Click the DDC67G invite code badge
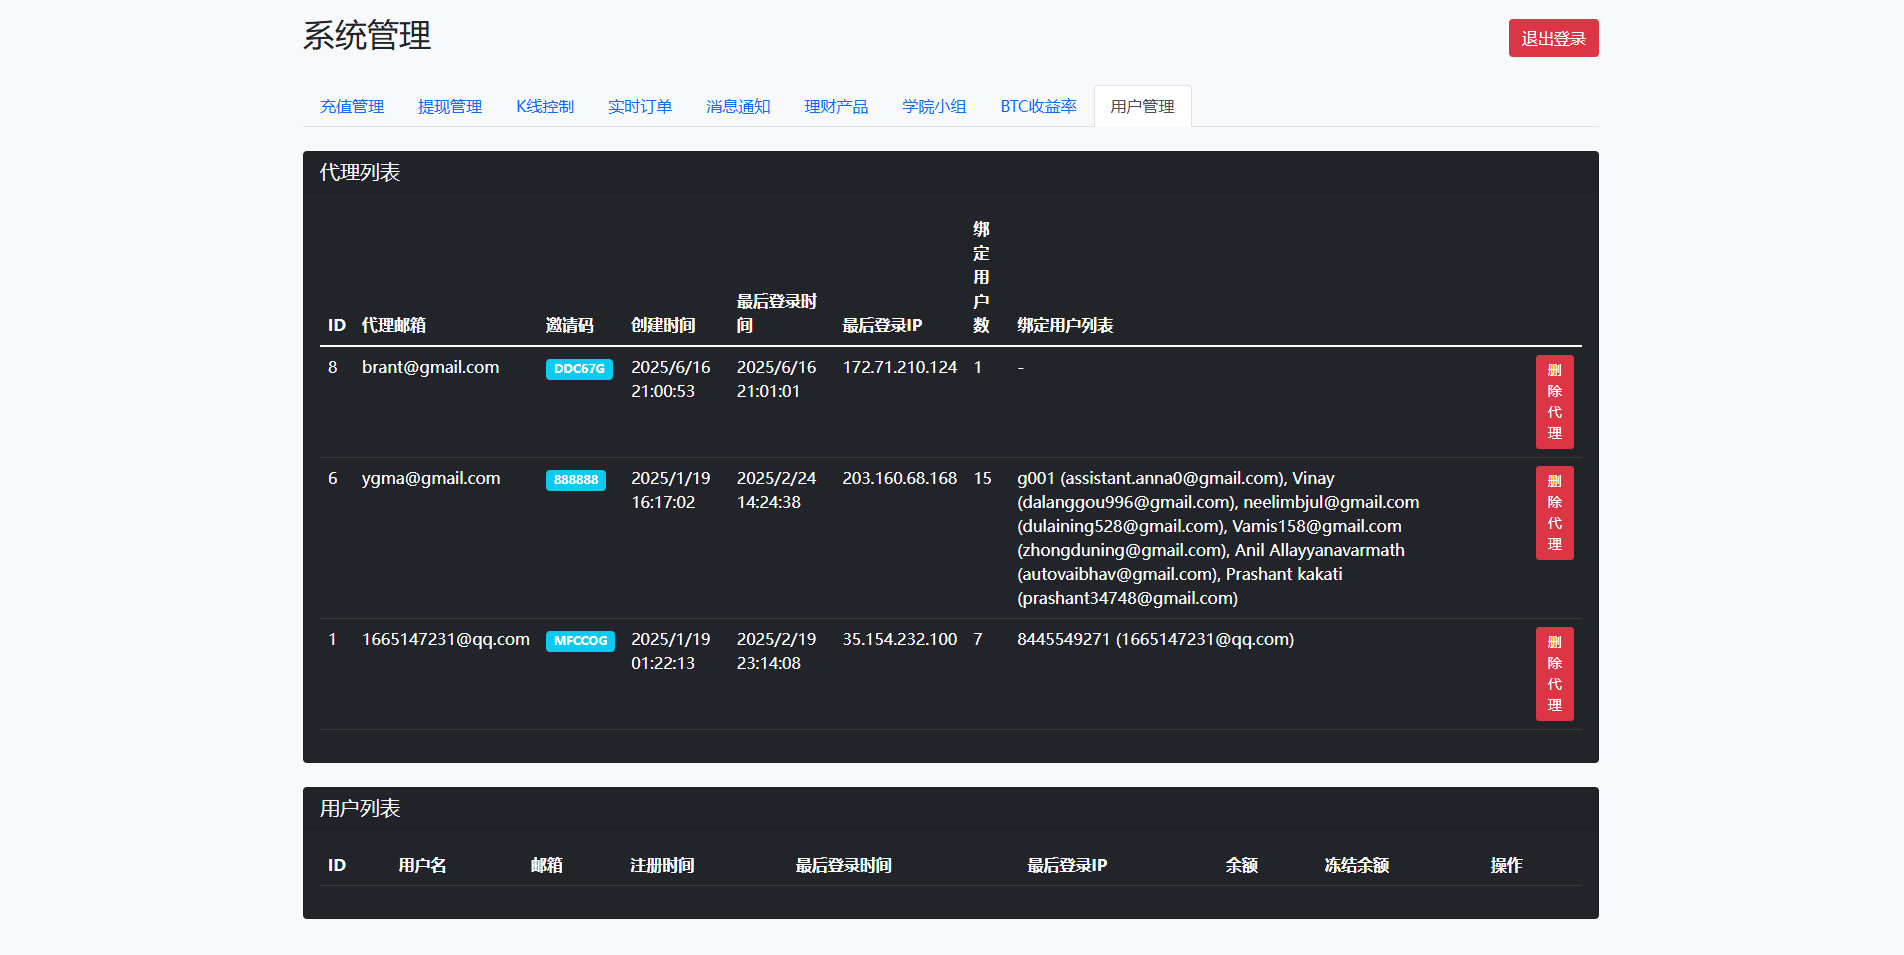Image resolution: width=1904 pixels, height=955 pixels. pos(579,369)
